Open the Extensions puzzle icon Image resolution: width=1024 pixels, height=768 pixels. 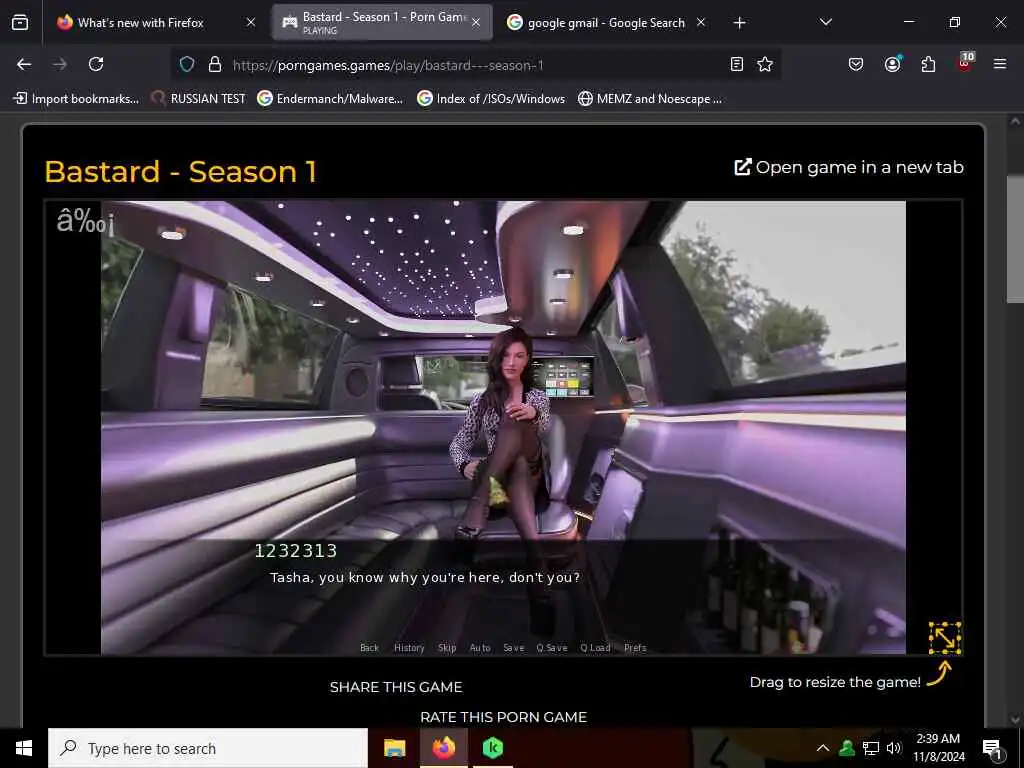[x=928, y=64]
